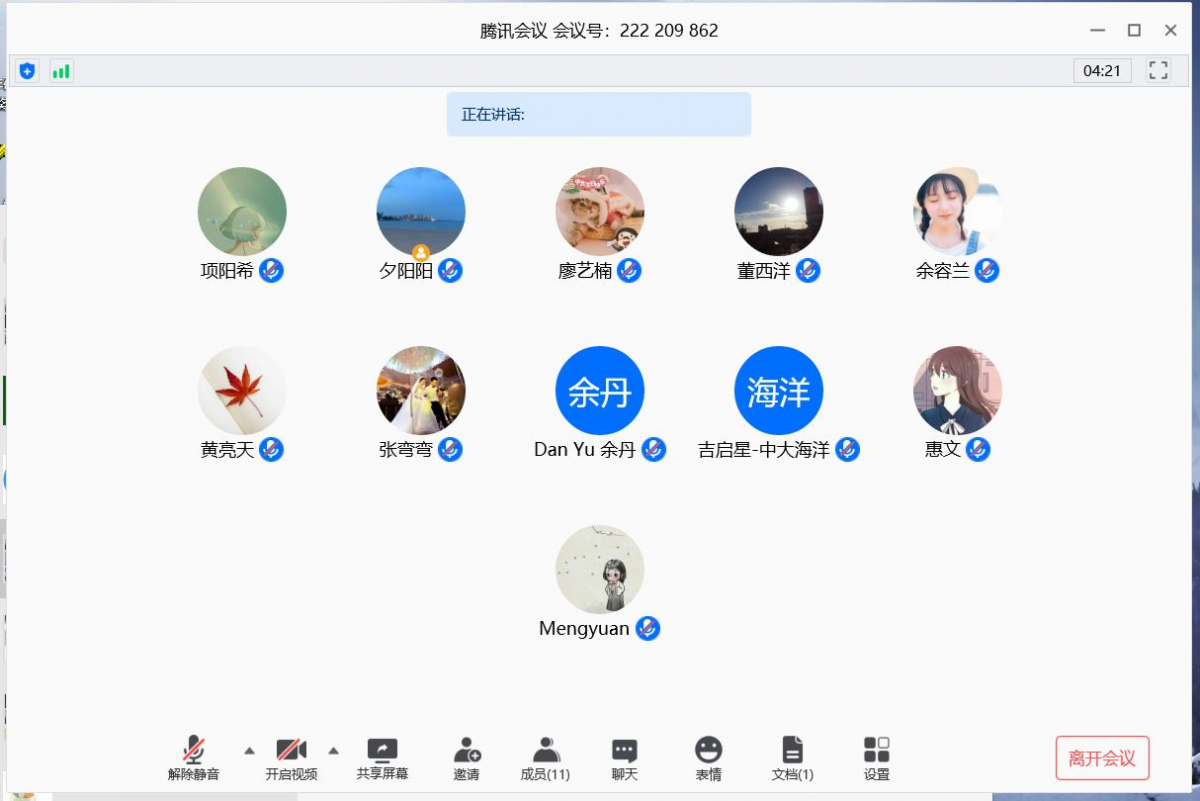
Task: Enter fullscreen mode with expand icon
Action: click(x=1158, y=70)
